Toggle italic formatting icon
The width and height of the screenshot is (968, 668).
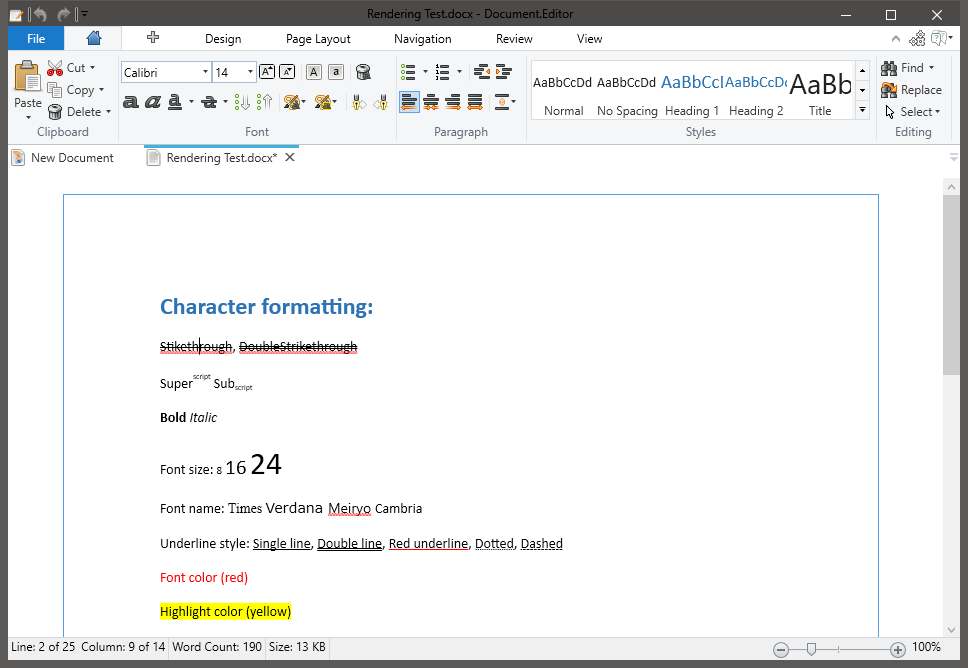tap(152, 102)
